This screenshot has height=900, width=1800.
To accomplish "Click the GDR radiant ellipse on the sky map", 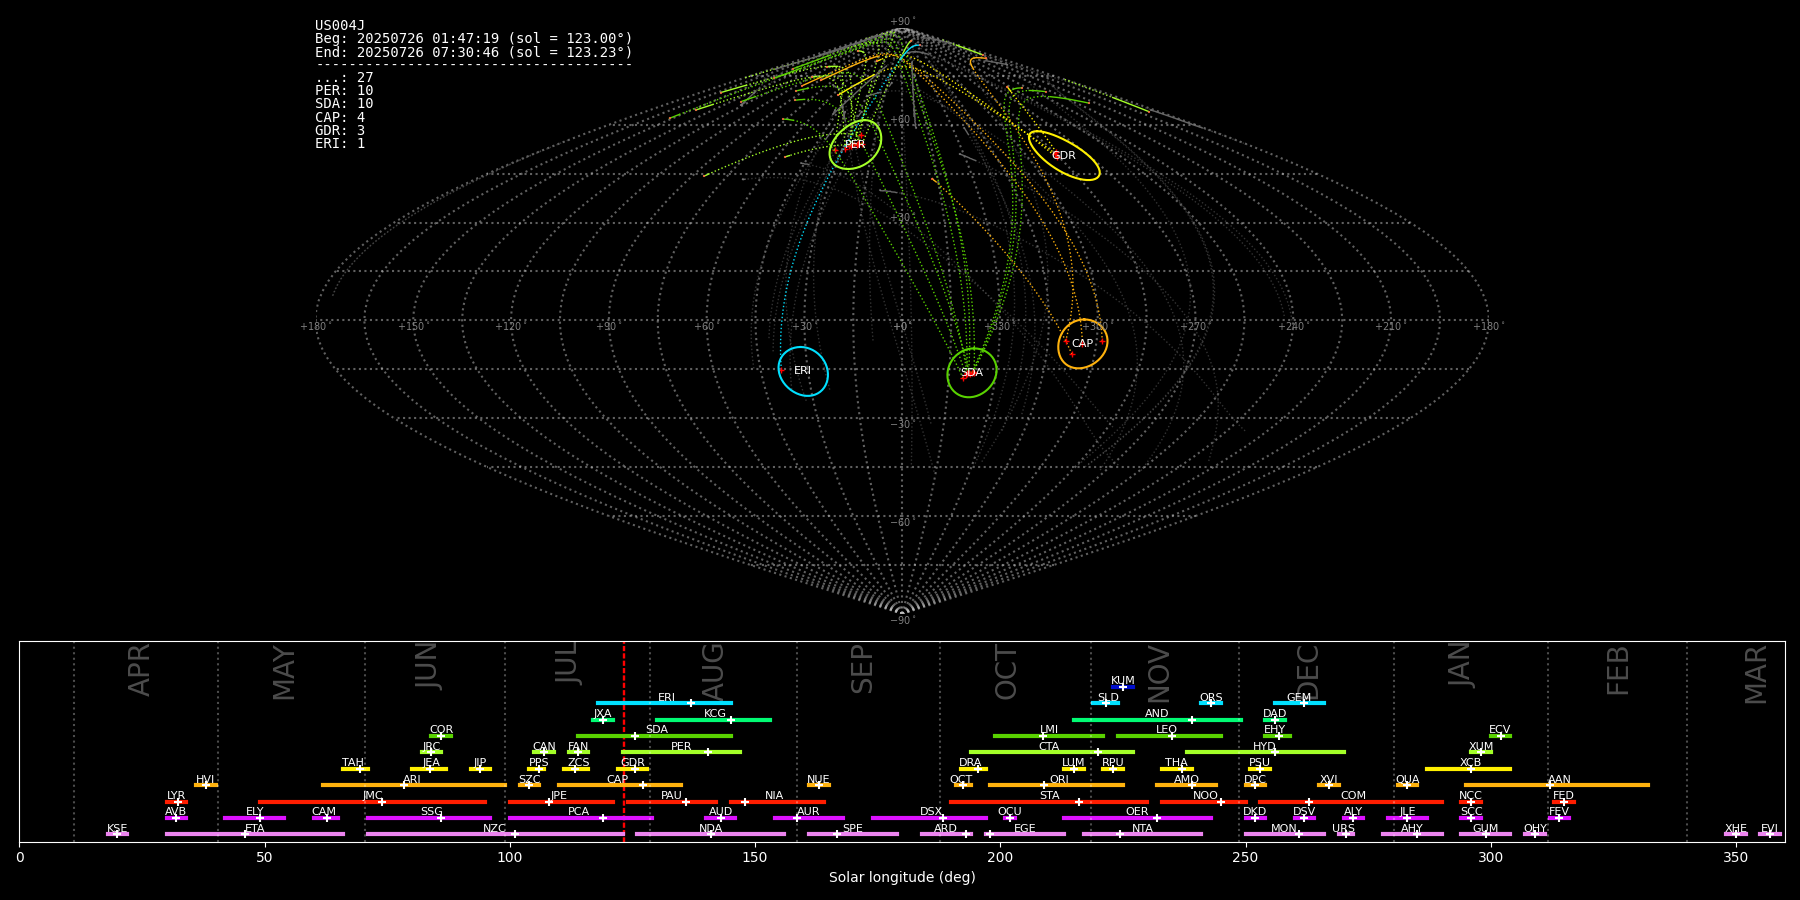I will pos(1064,155).
